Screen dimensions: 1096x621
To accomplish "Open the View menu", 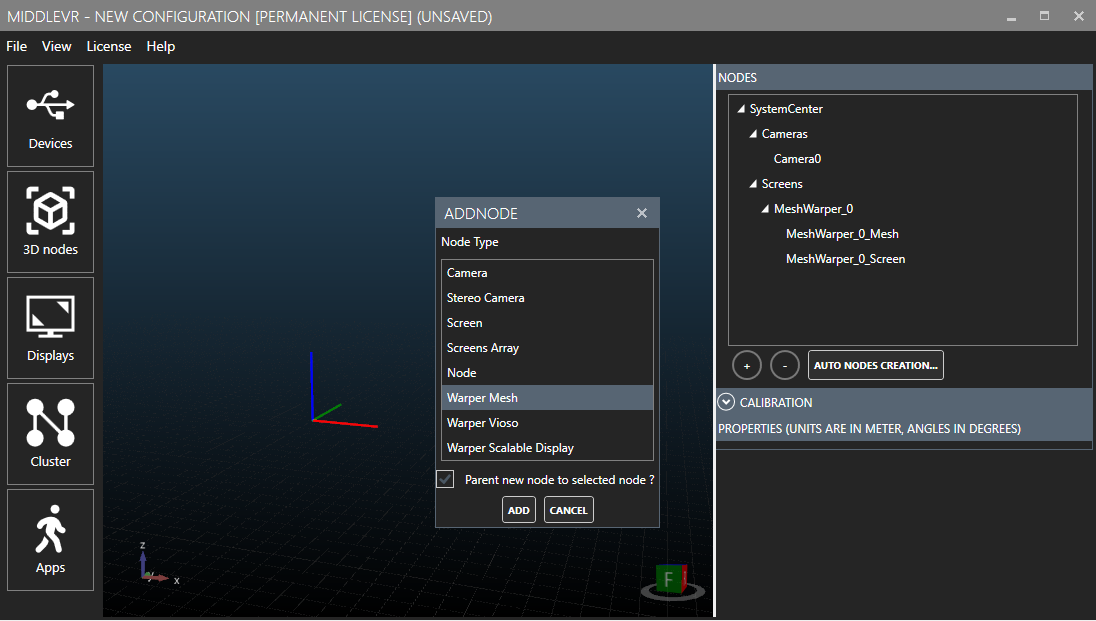I will click(x=57, y=46).
